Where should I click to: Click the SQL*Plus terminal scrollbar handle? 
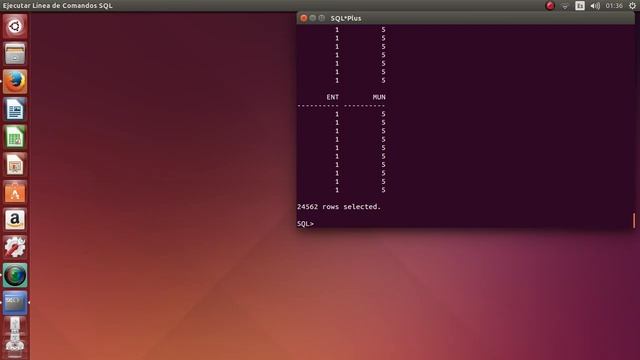[633, 220]
